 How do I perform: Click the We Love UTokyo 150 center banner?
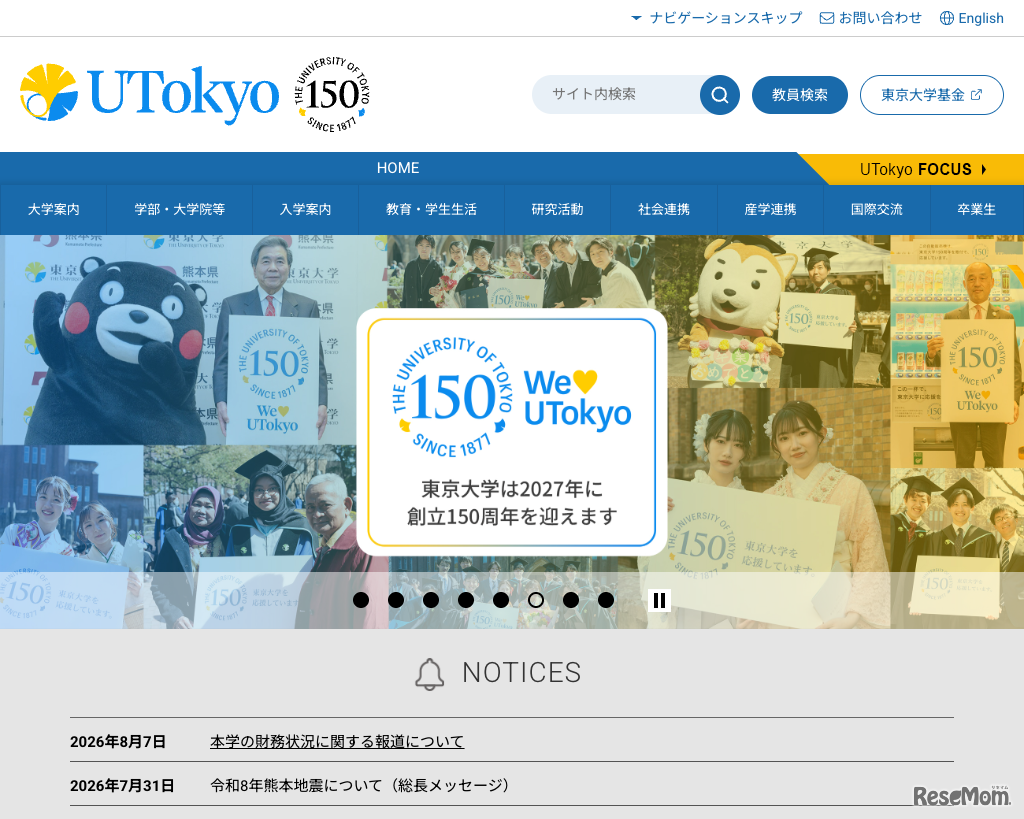click(512, 432)
